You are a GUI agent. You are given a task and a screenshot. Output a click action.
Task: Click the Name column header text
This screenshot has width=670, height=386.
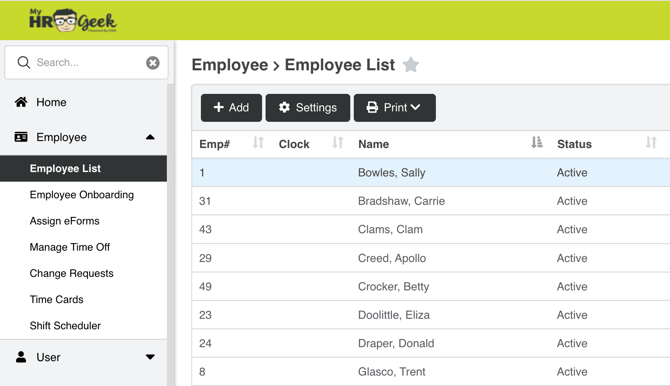point(373,144)
